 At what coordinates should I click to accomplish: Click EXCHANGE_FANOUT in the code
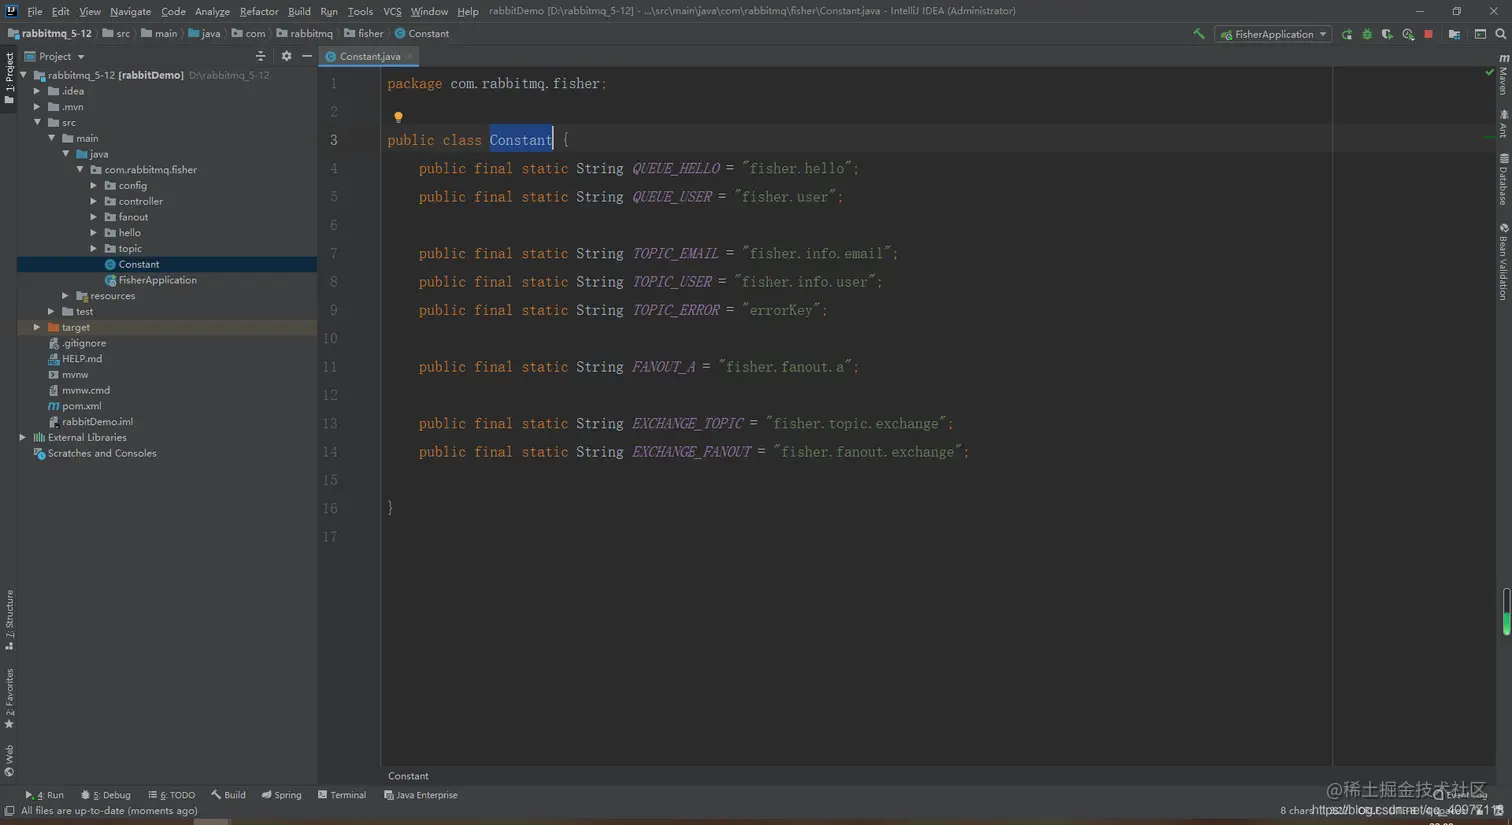click(x=691, y=452)
